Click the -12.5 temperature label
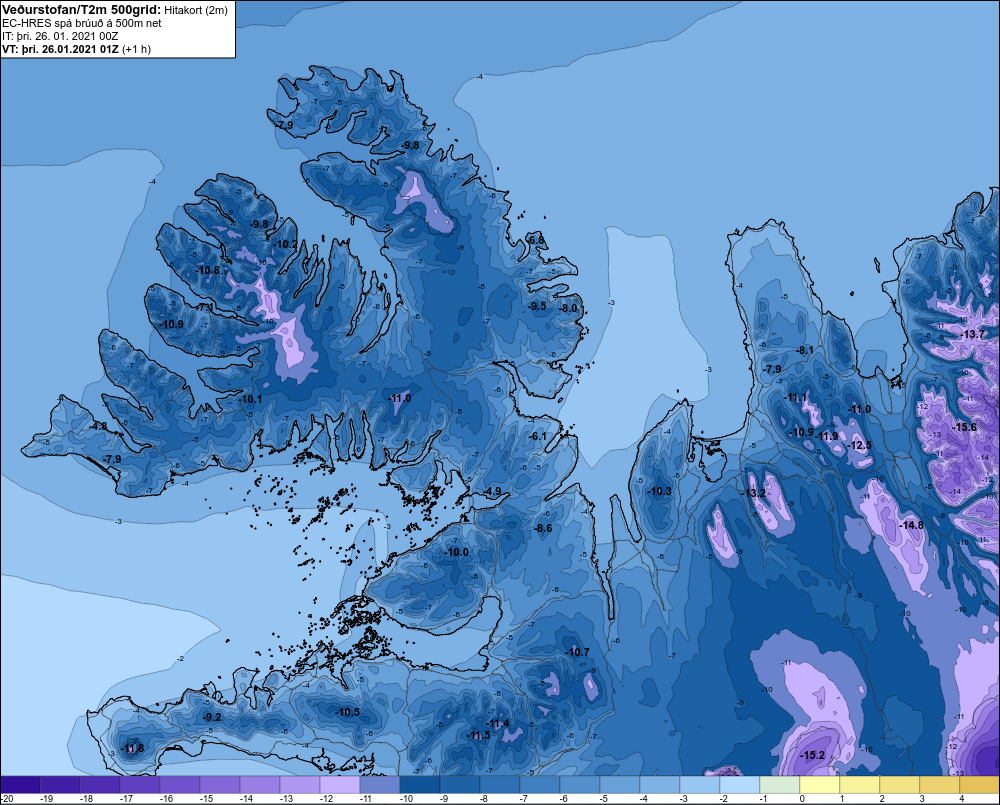 pyautogui.click(x=859, y=445)
